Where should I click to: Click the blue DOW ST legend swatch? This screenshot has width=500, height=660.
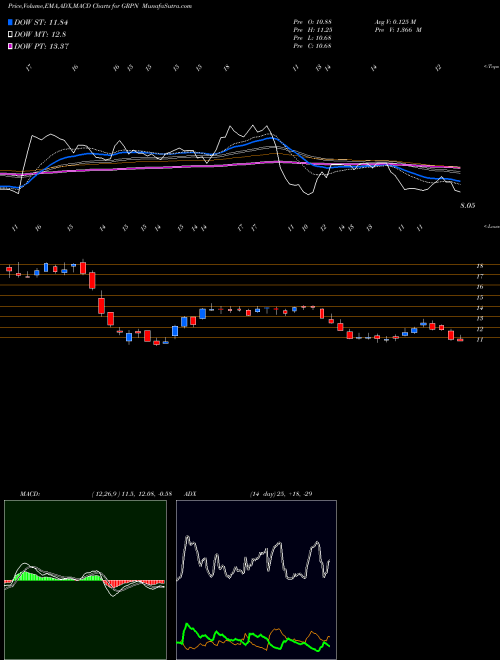pyautogui.click(x=11, y=22)
